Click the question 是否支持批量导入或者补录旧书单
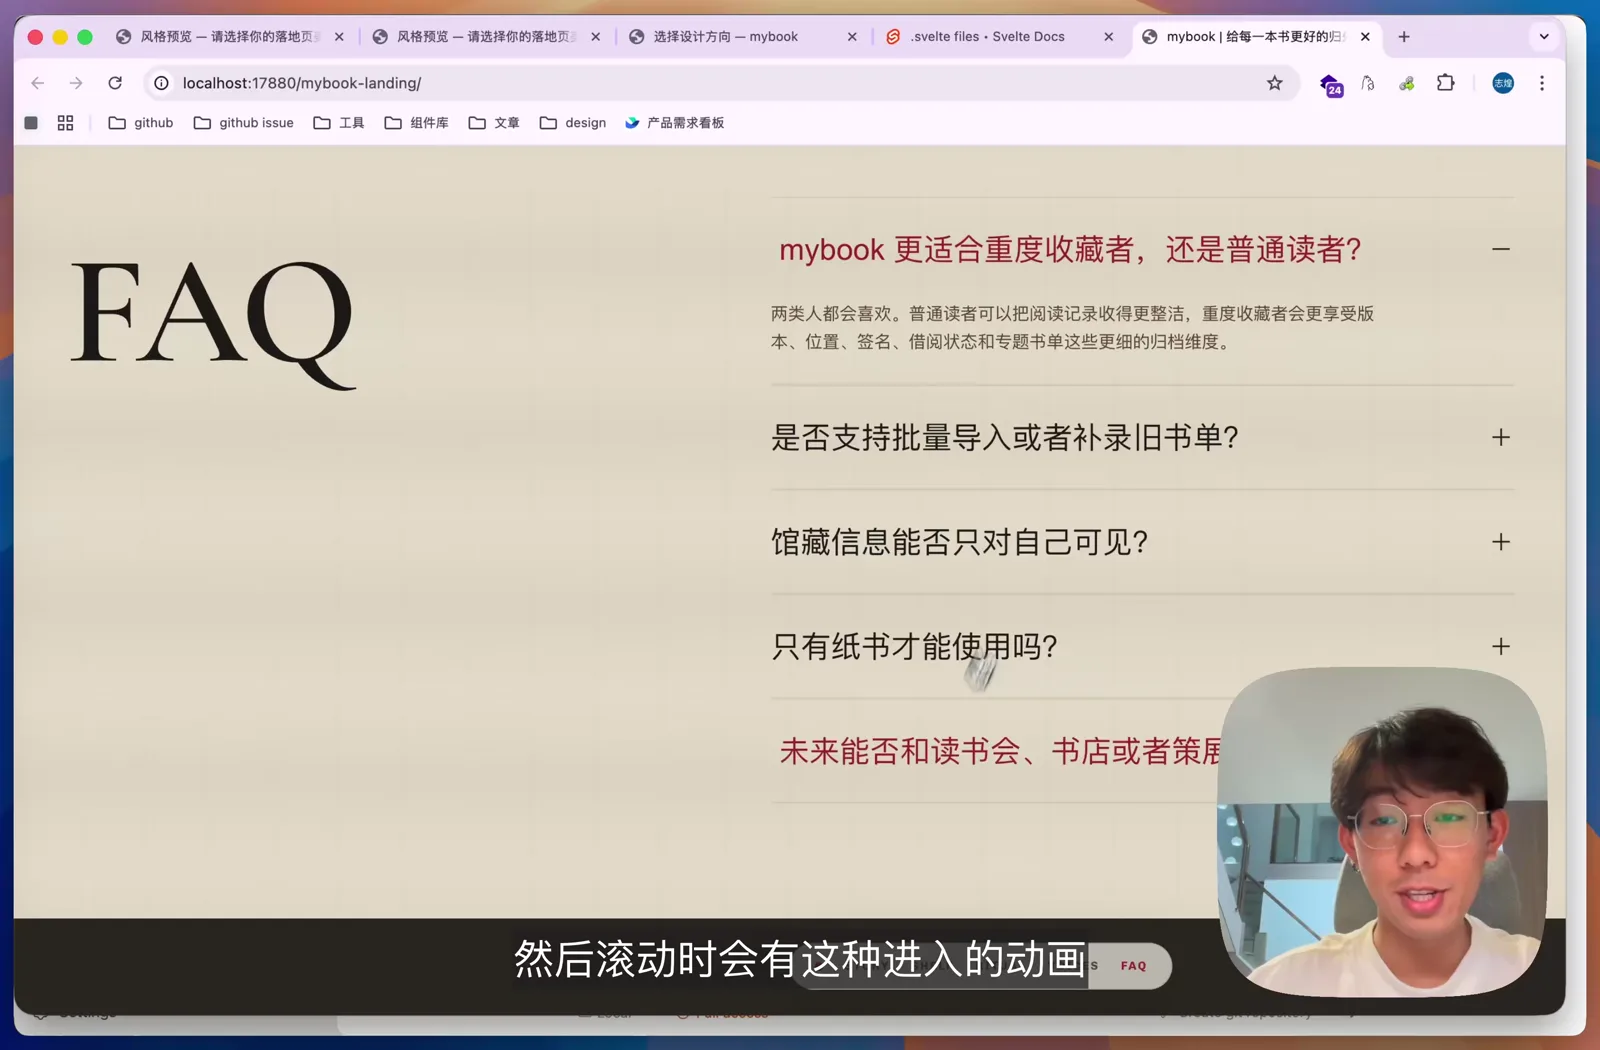Screen dimensions: 1600x1050 [1005, 437]
